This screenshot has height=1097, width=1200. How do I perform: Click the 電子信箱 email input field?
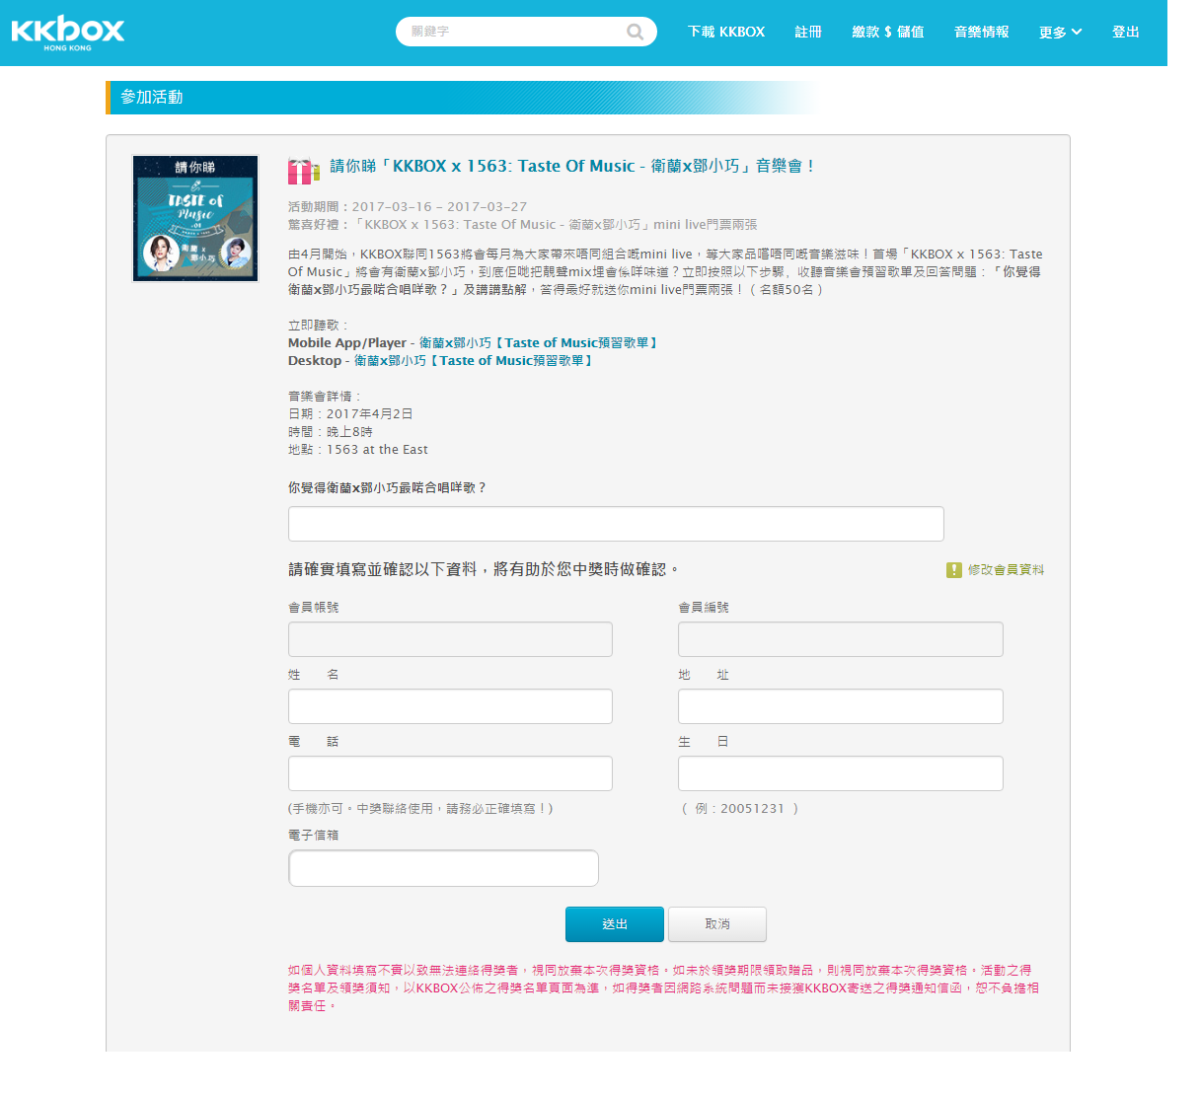[443, 868]
